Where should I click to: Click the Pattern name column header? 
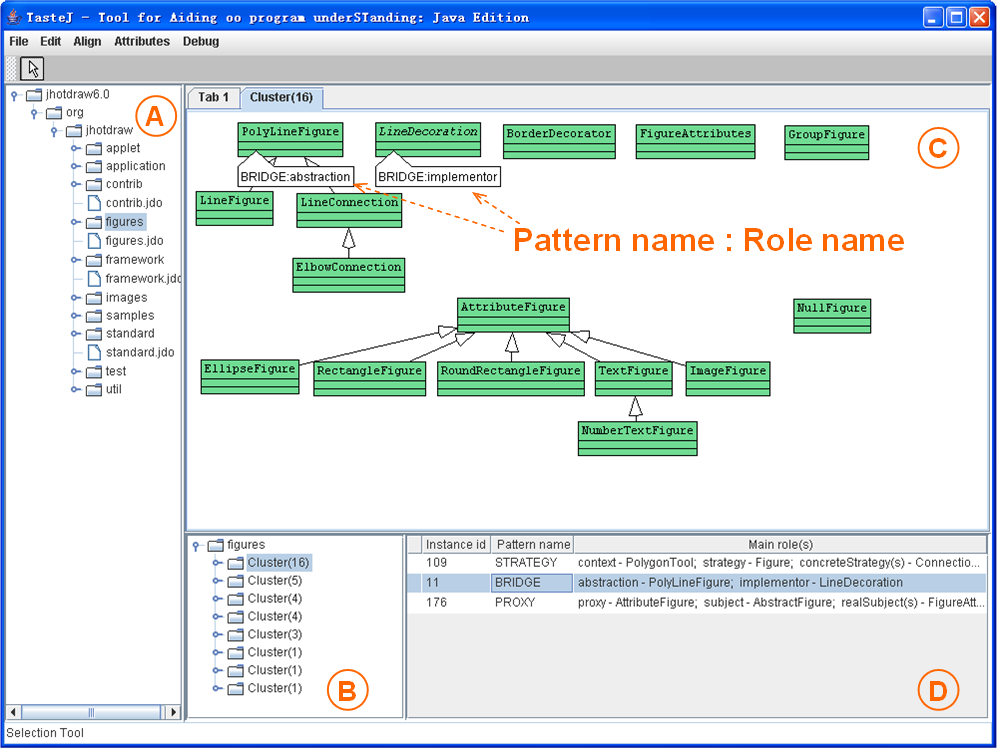coord(533,544)
